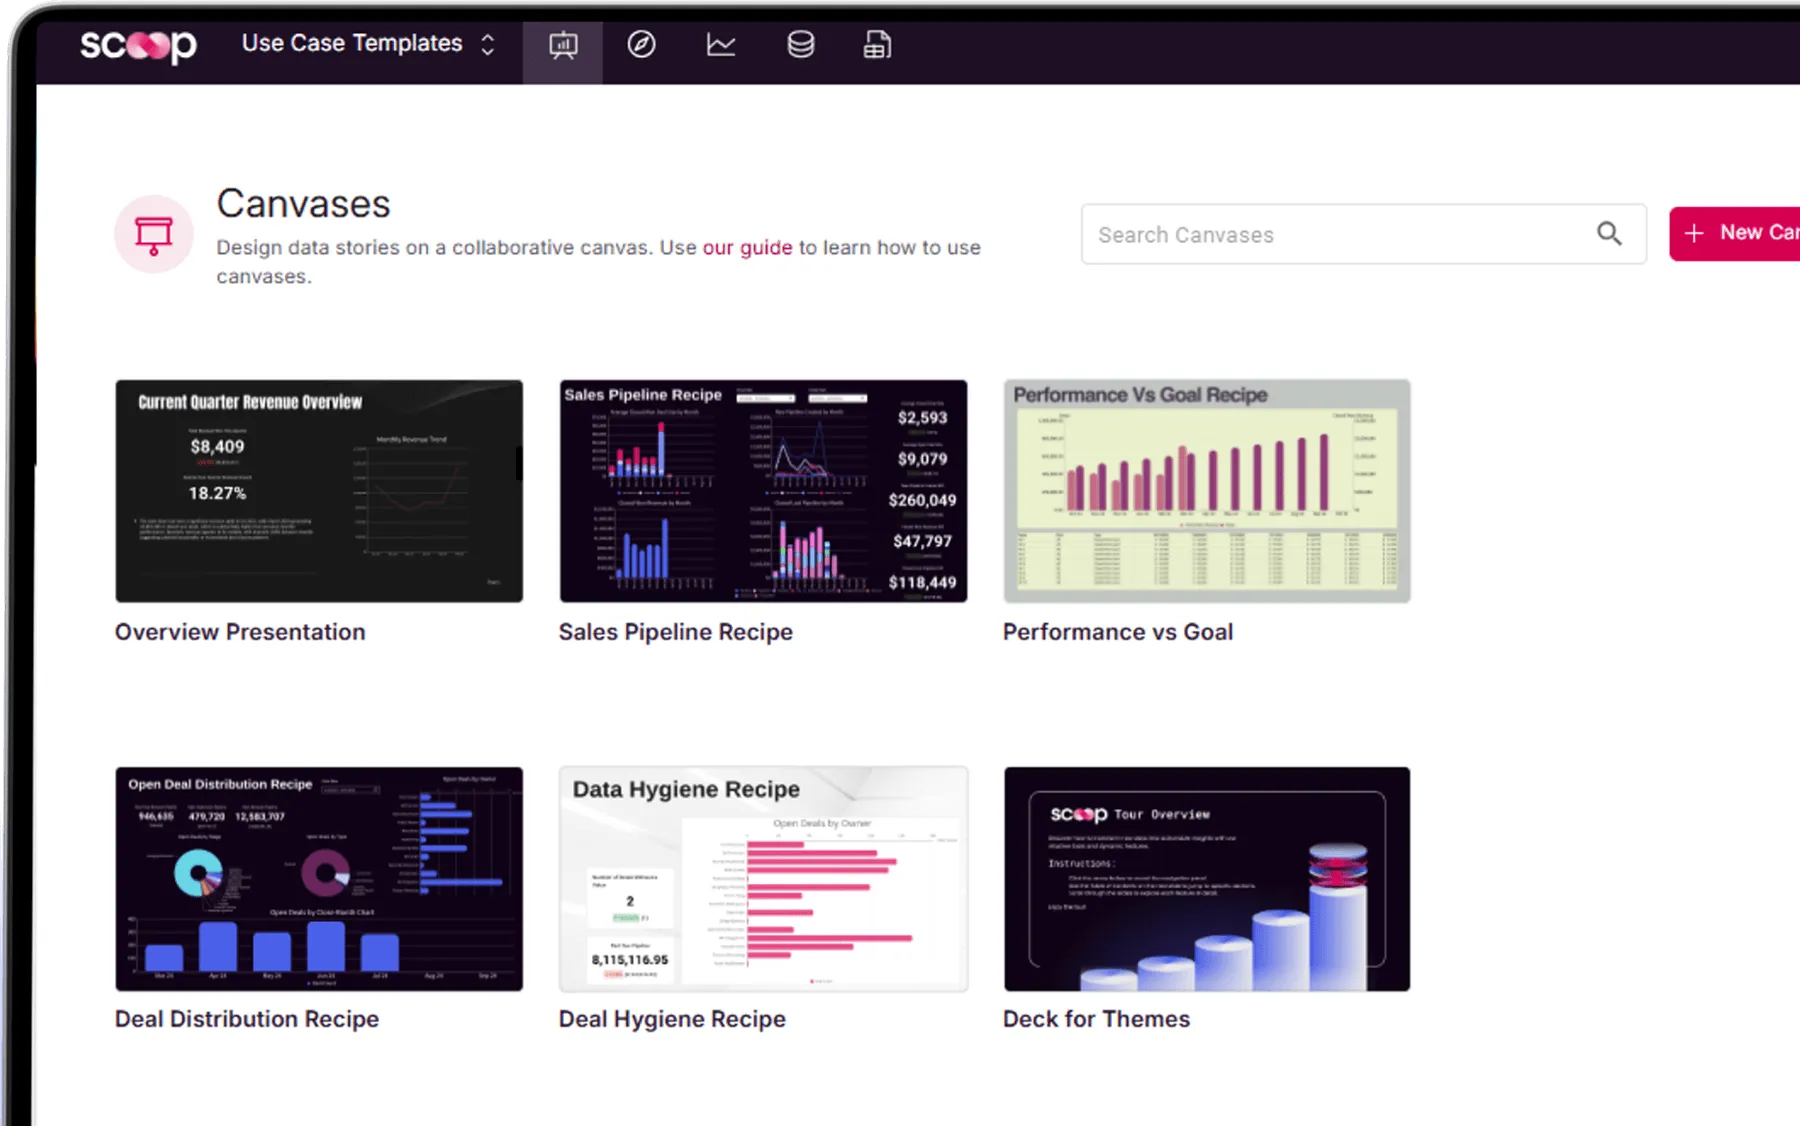This screenshot has width=1800, height=1126.
Task: Click the 'Deck for Themes' title
Action: [x=1096, y=1019]
